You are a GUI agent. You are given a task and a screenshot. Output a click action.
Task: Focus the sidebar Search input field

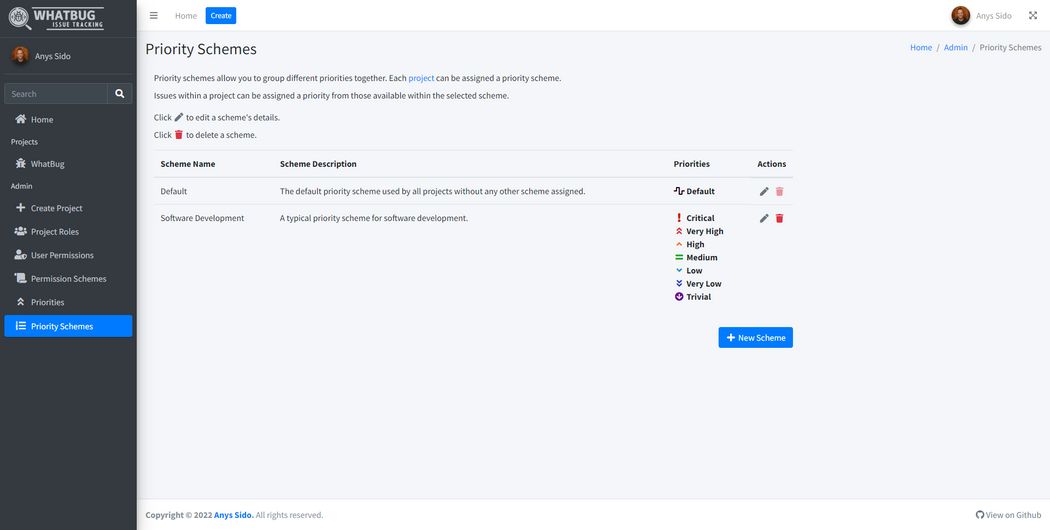[x=56, y=94]
